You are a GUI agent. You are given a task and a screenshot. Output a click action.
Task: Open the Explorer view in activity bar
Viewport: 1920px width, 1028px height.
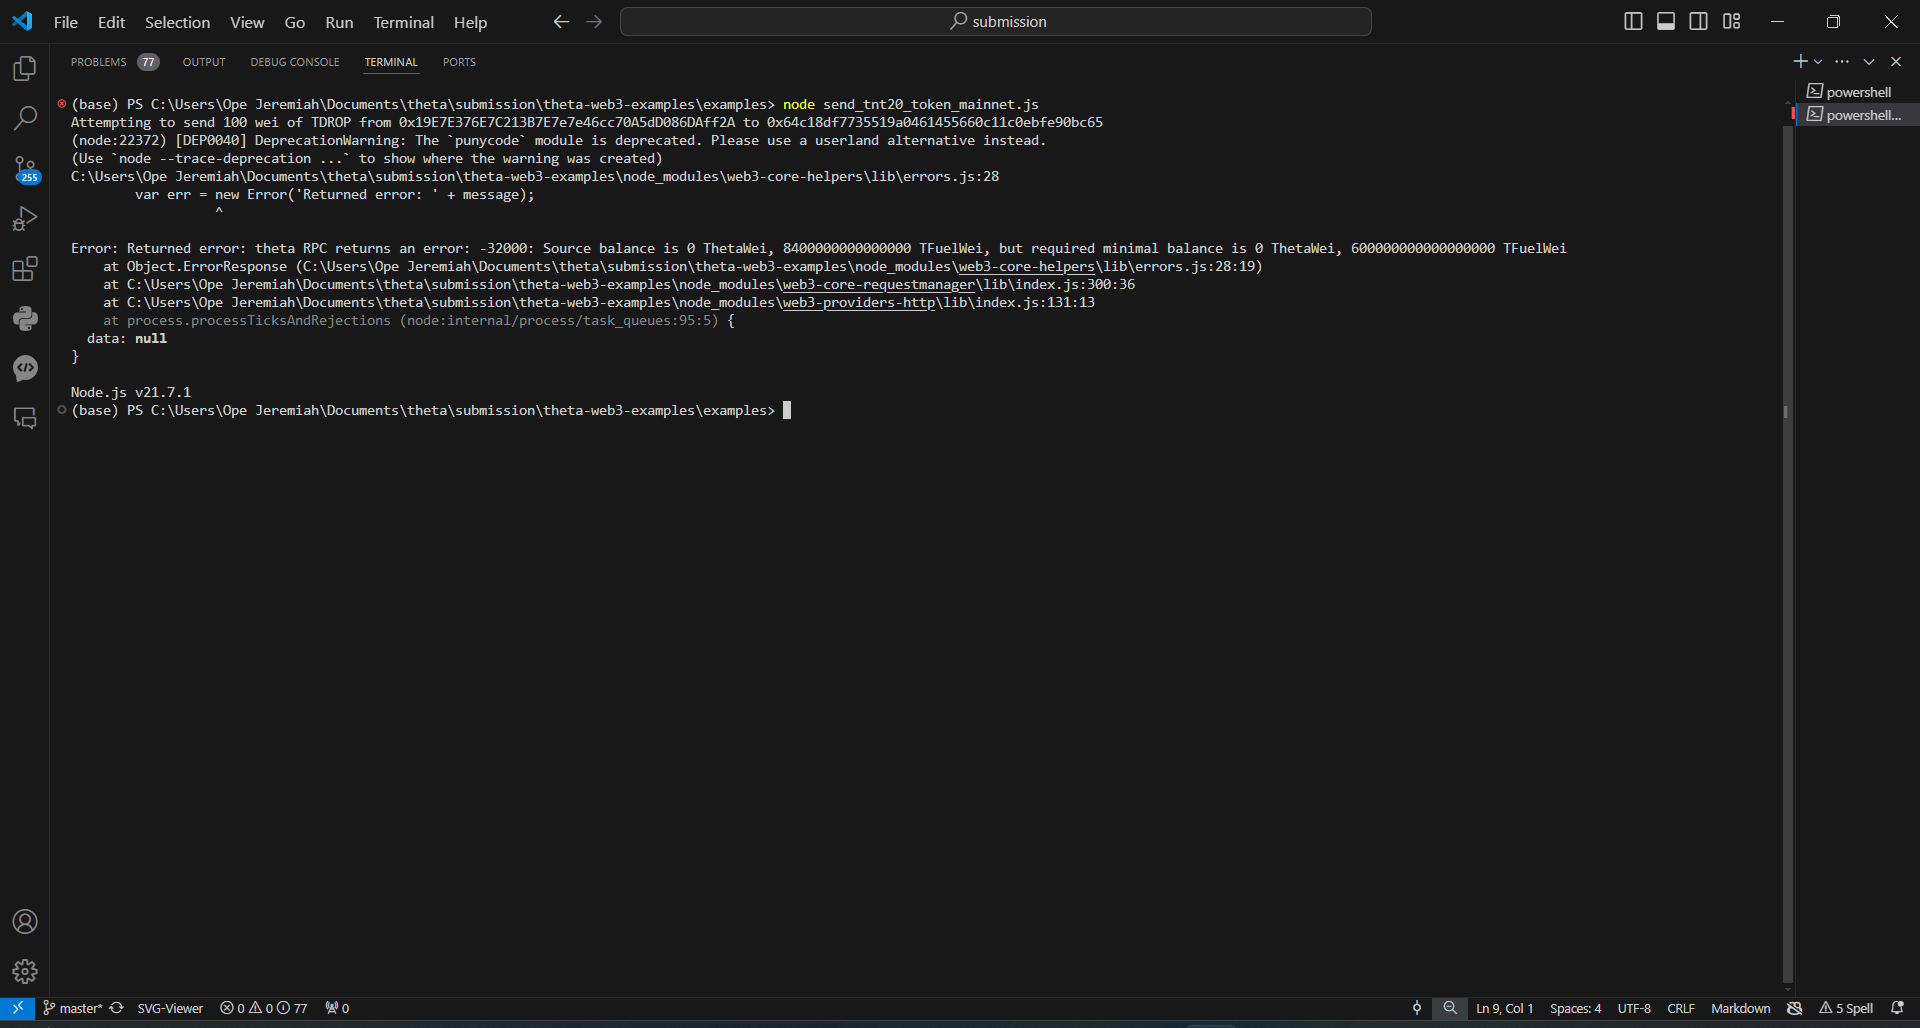(x=25, y=68)
